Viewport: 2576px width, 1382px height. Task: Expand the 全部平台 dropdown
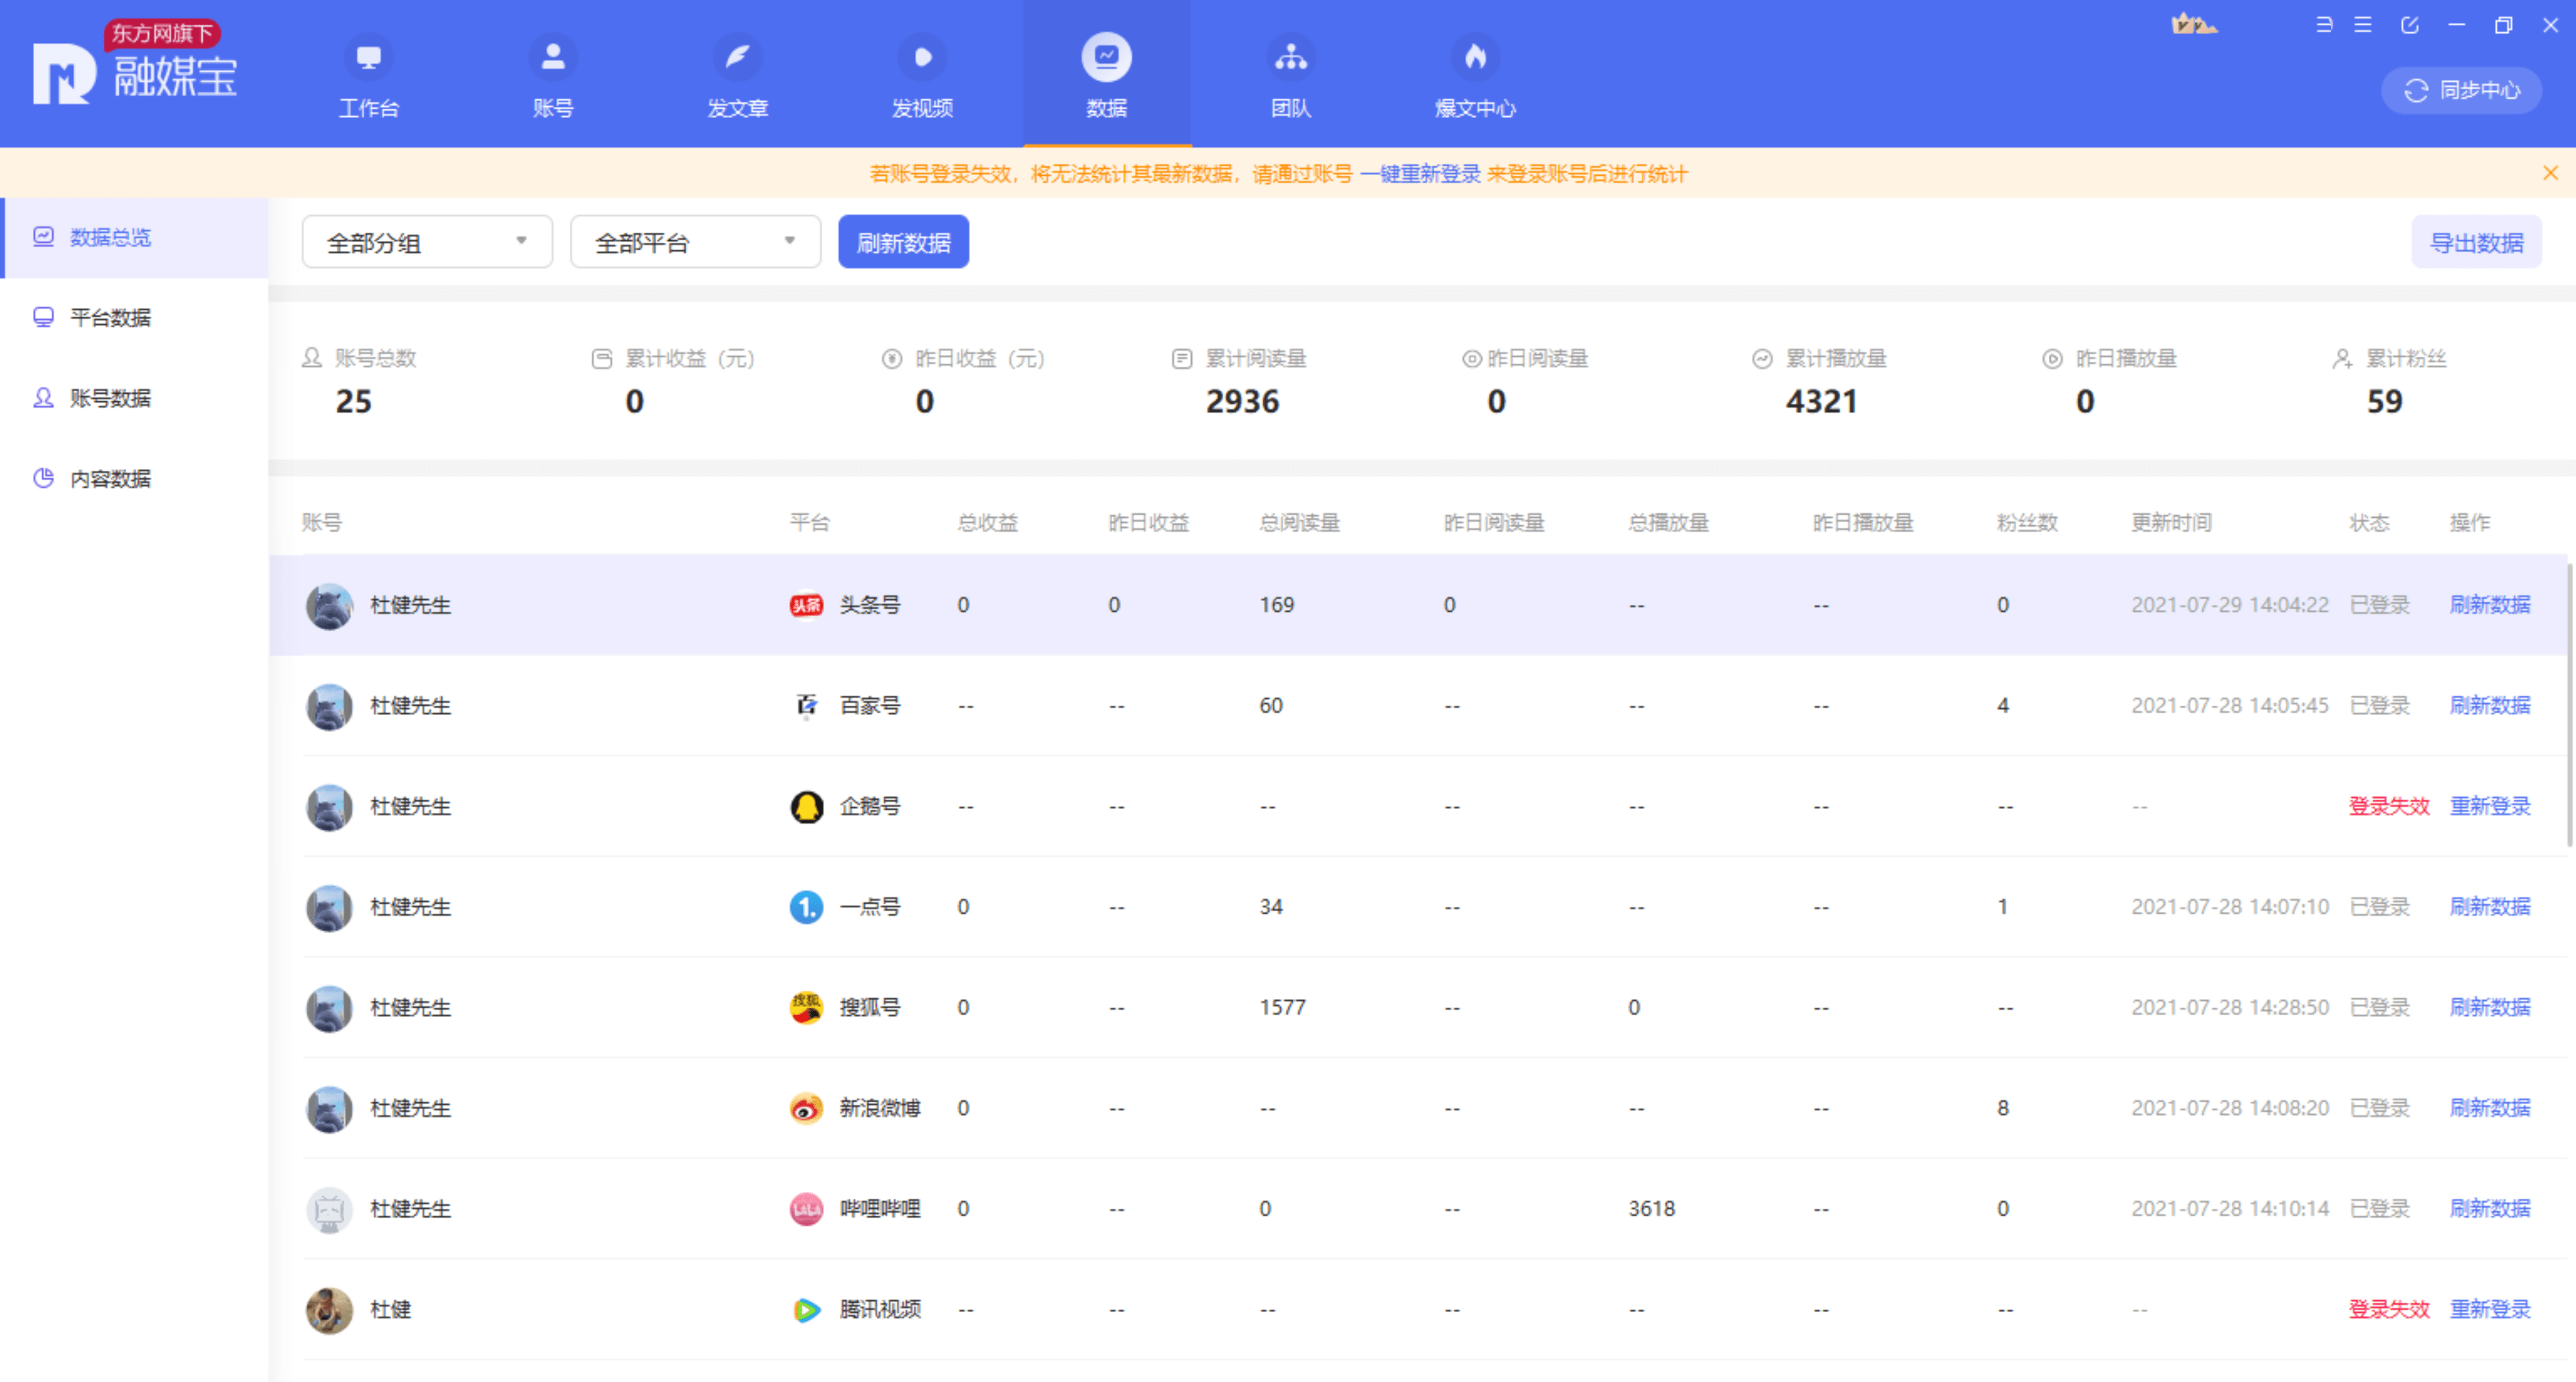(x=695, y=242)
